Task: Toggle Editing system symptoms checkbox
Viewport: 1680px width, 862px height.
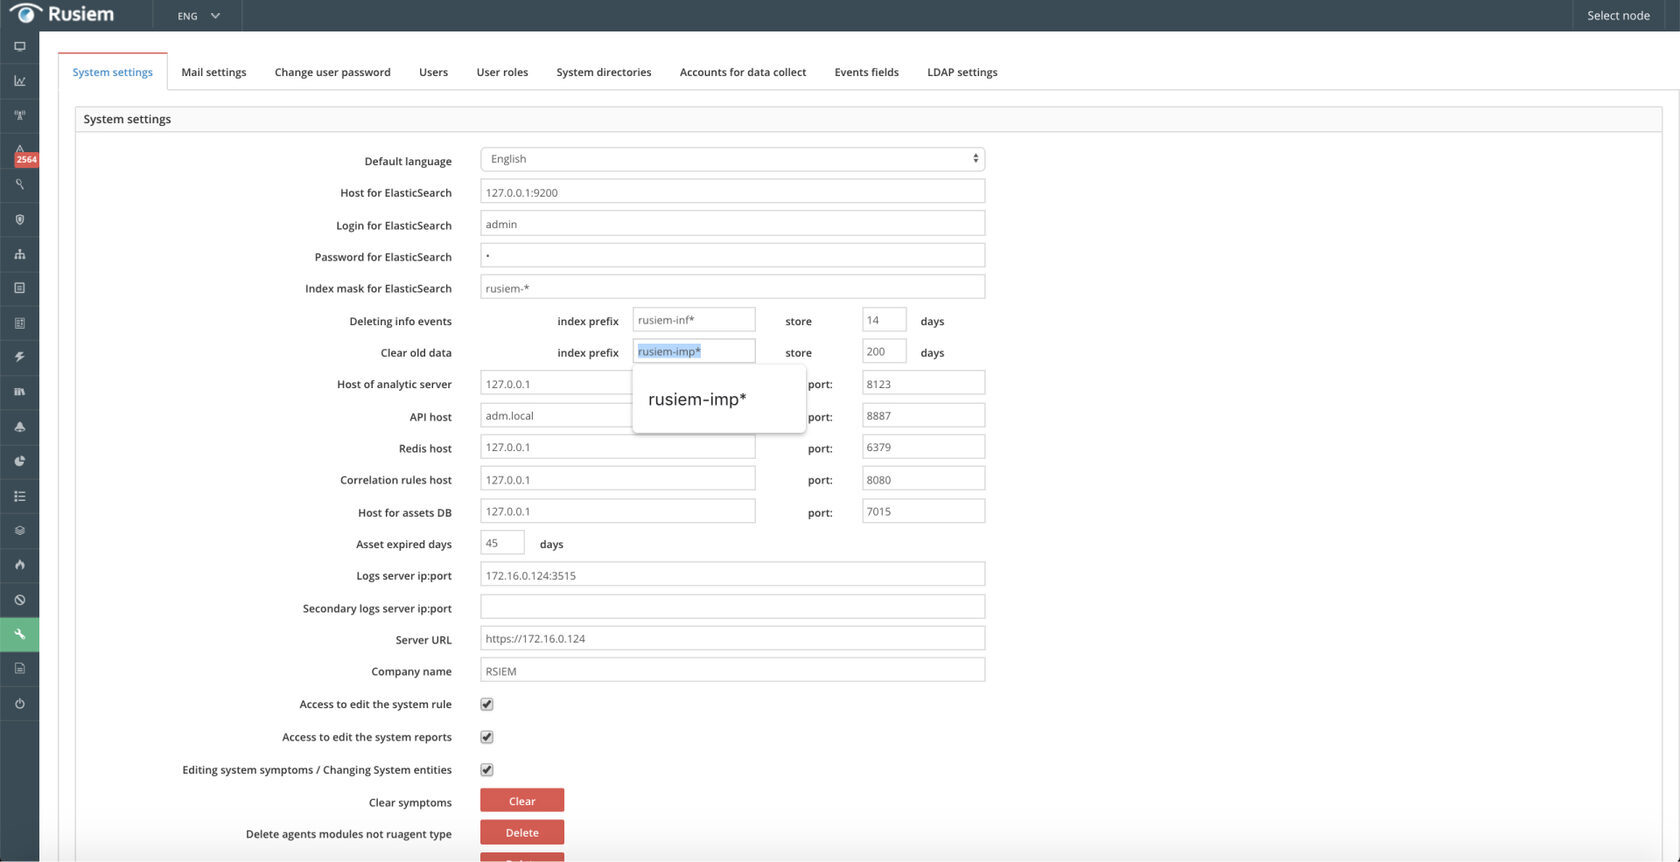Action: click(x=487, y=770)
